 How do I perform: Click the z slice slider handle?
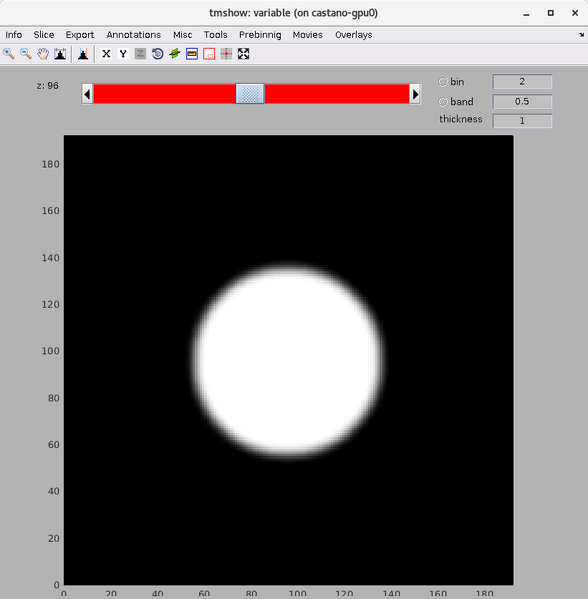pyautogui.click(x=250, y=94)
